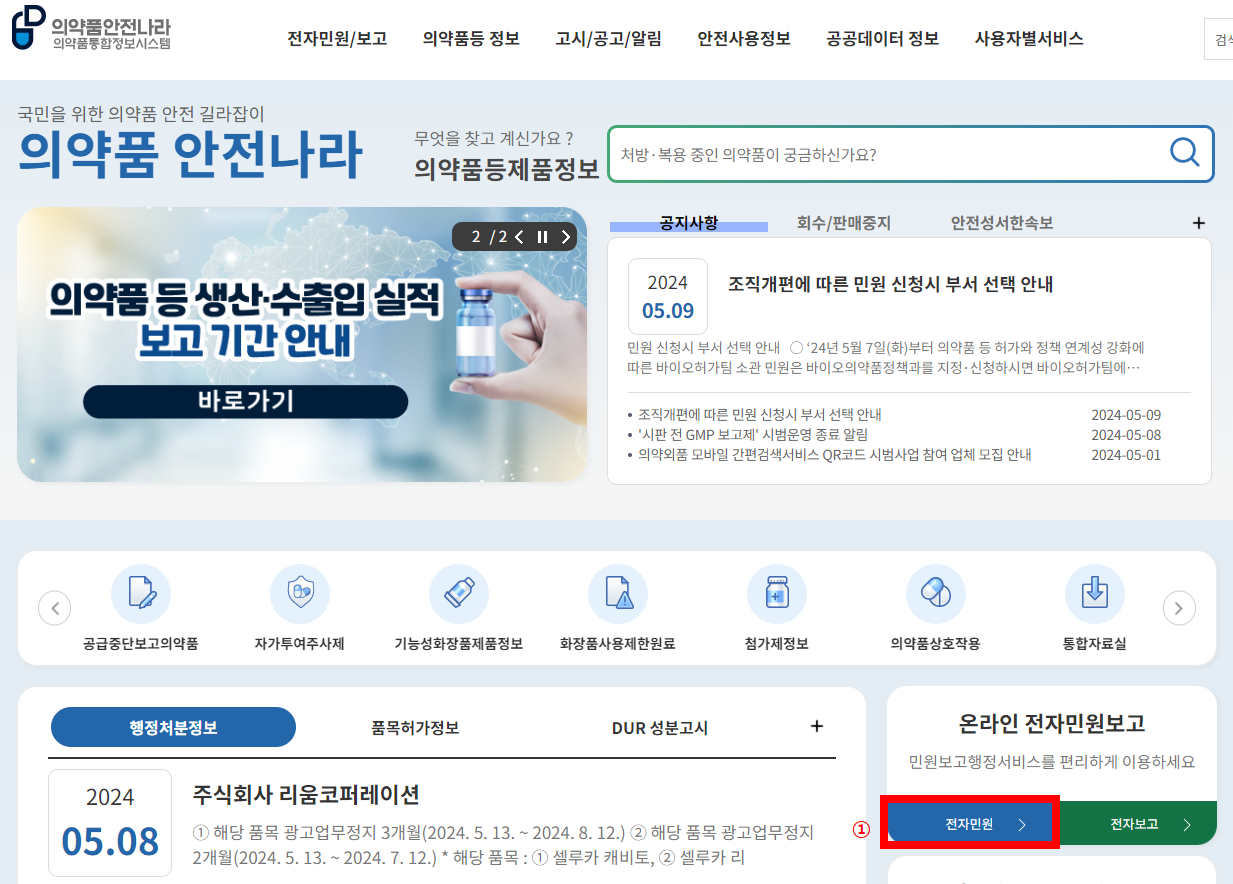Click the search magnifier icon
1233x884 pixels.
[x=1184, y=153]
